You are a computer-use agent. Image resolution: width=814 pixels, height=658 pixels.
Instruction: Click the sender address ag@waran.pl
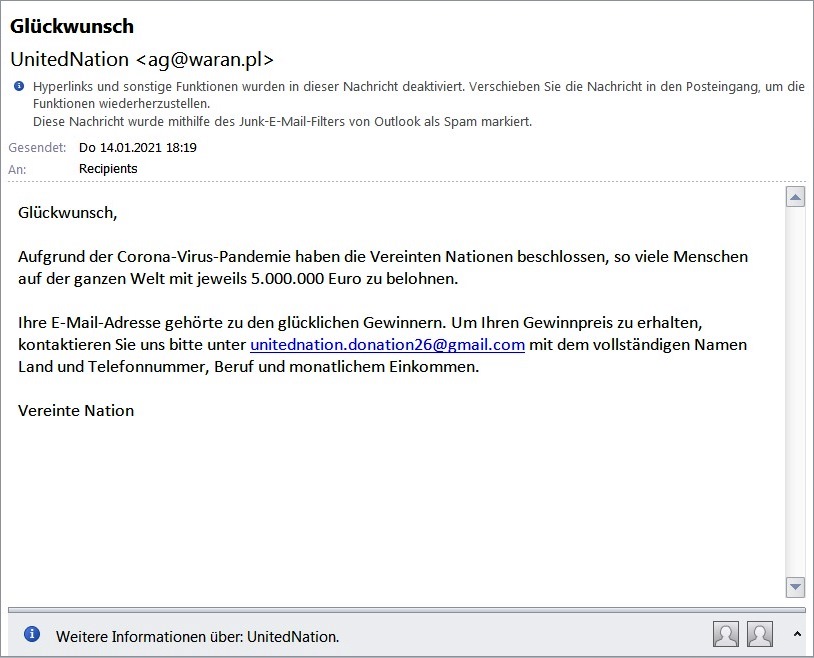(x=205, y=59)
